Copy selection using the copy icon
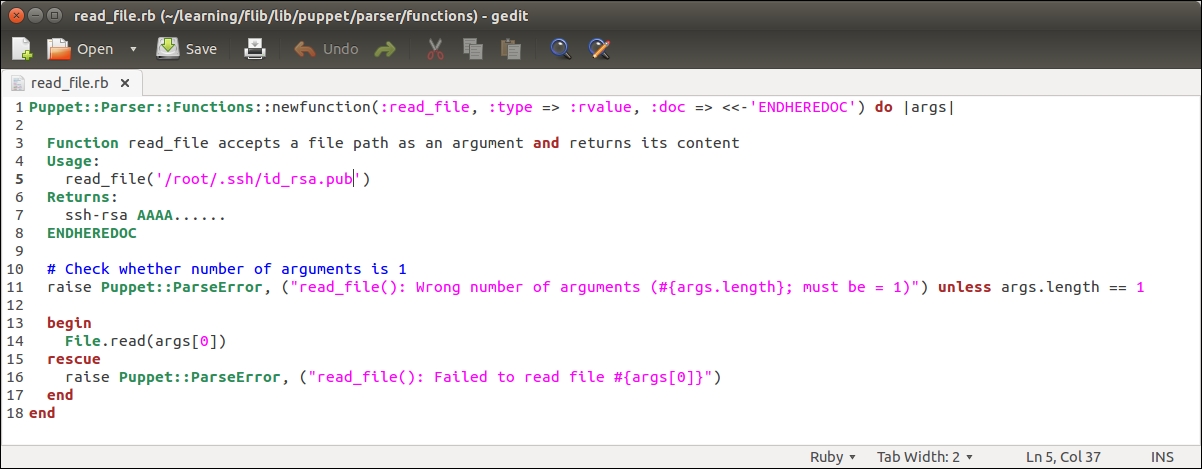 473,48
